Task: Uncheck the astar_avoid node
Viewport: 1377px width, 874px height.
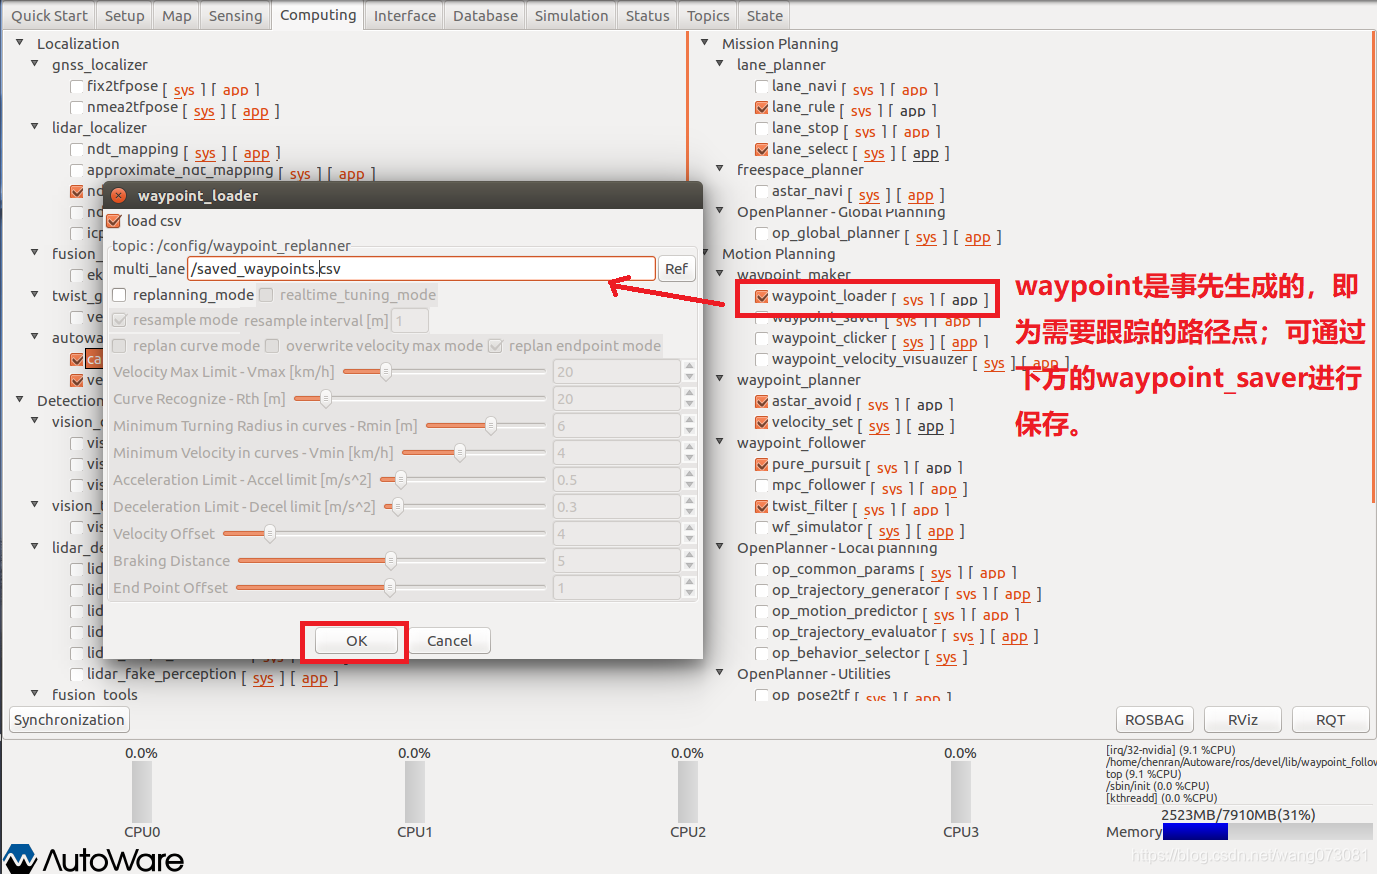Action: pyautogui.click(x=762, y=402)
